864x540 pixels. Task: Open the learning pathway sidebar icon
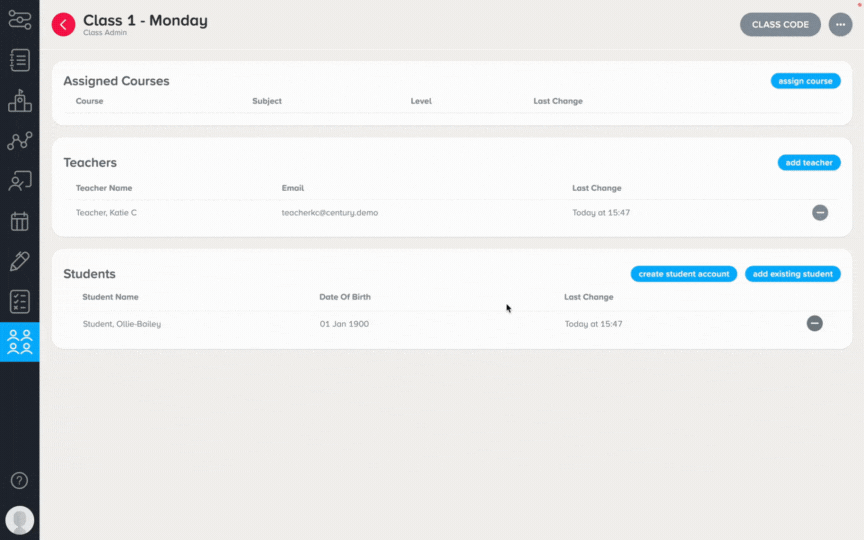[20, 20]
